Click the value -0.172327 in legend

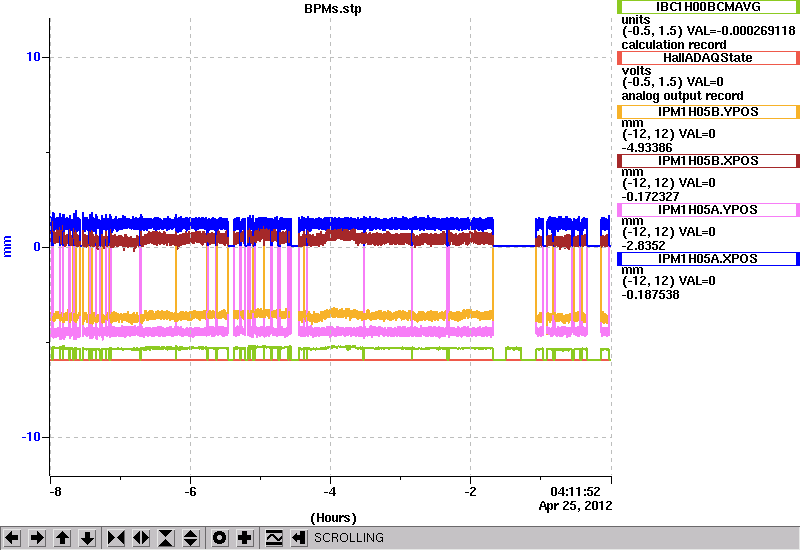click(x=651, y=197)
